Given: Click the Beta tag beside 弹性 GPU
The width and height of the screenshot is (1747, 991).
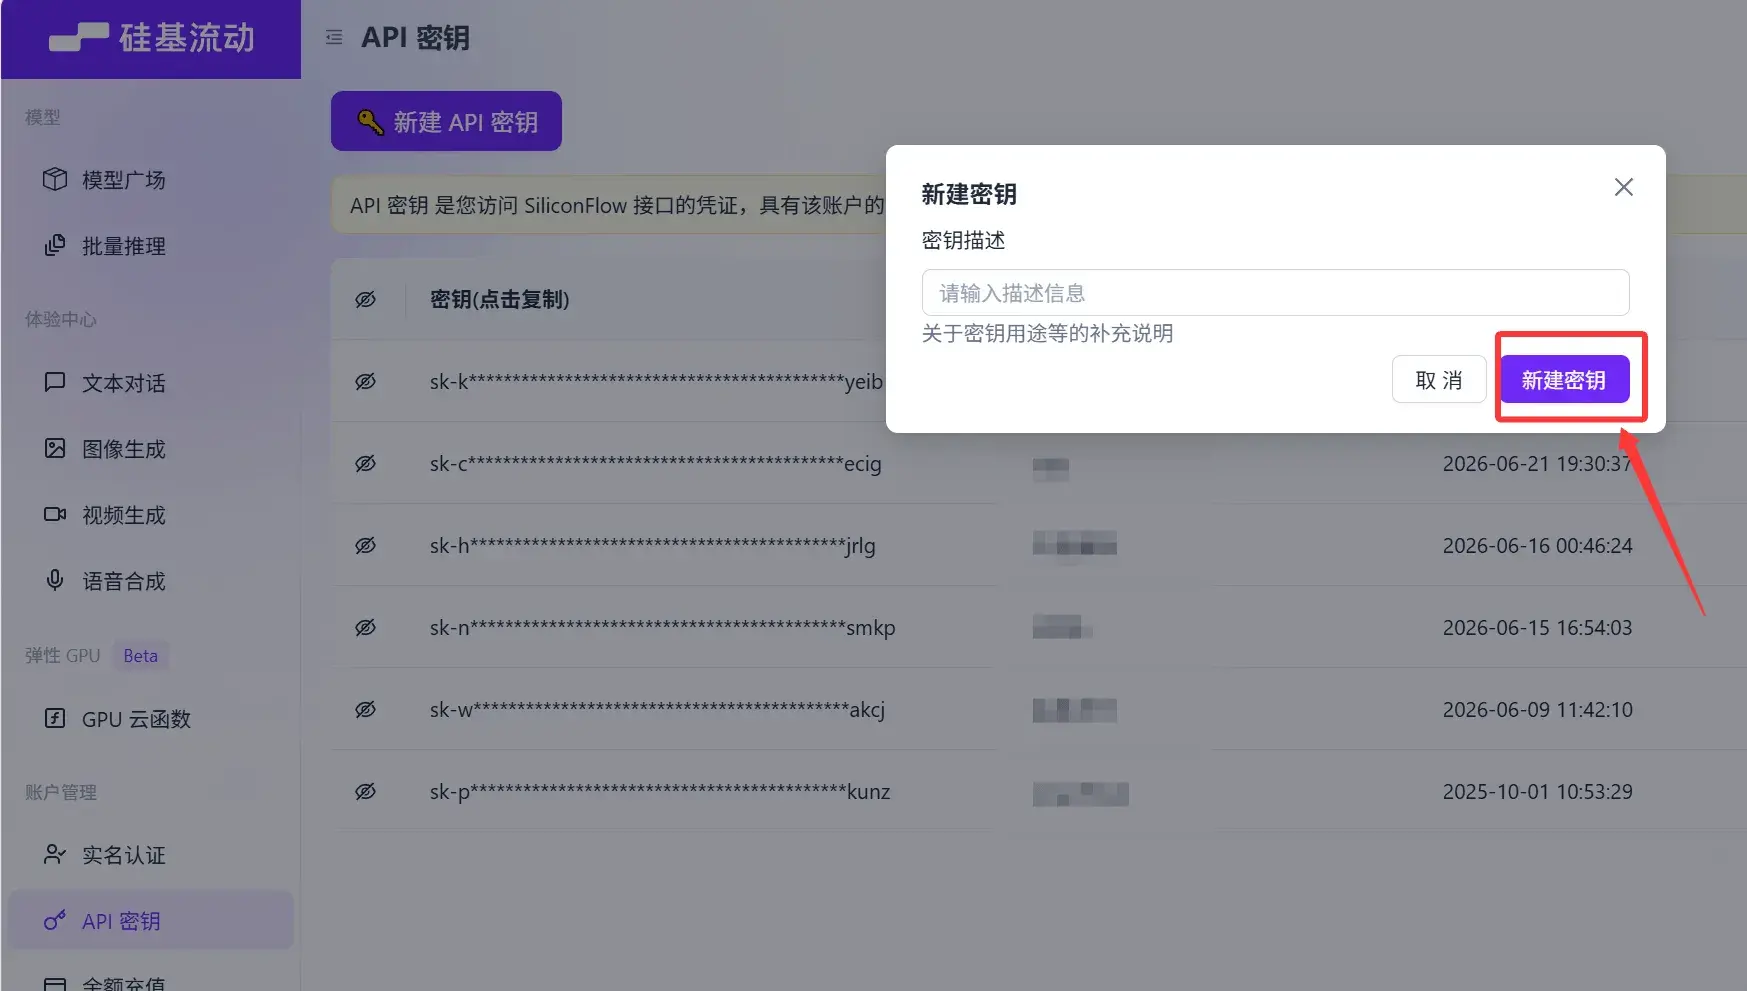Looking at the screenshot, I should point(141,656).
